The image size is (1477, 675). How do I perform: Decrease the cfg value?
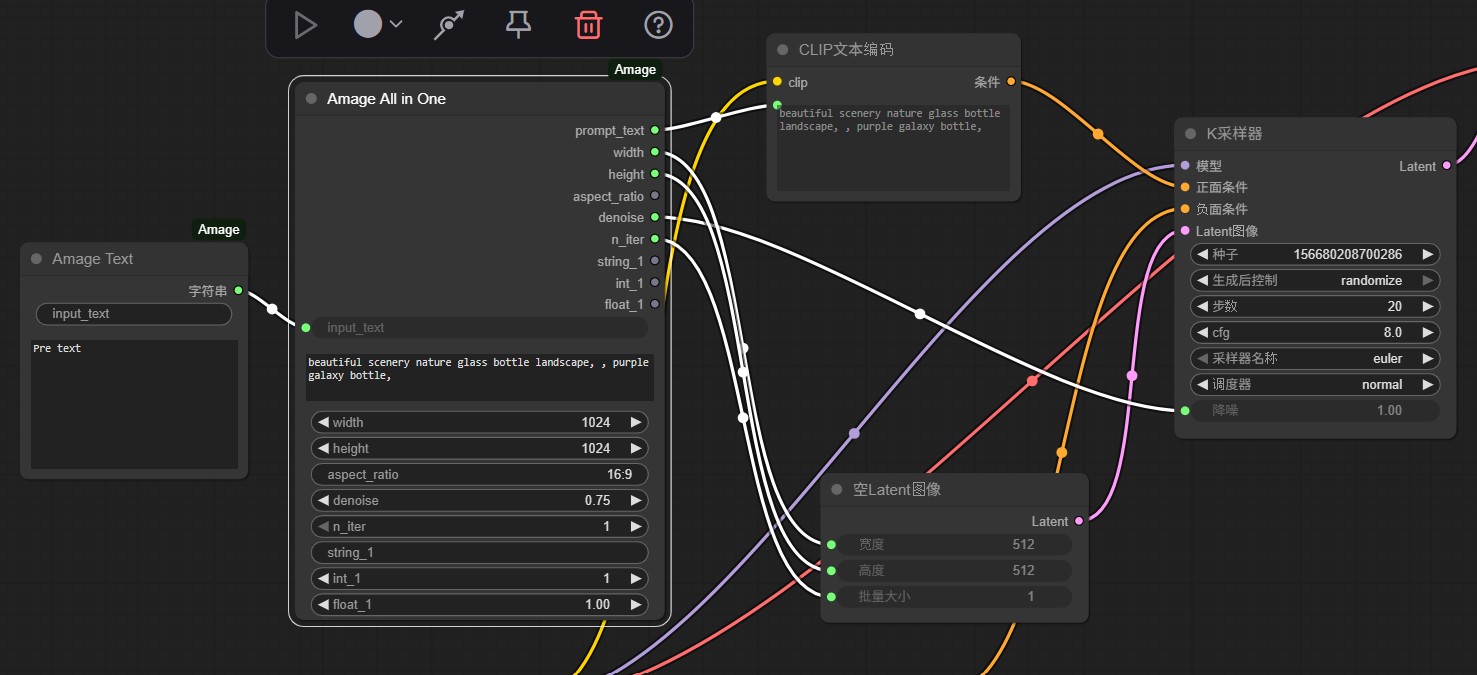(1203, 333)
